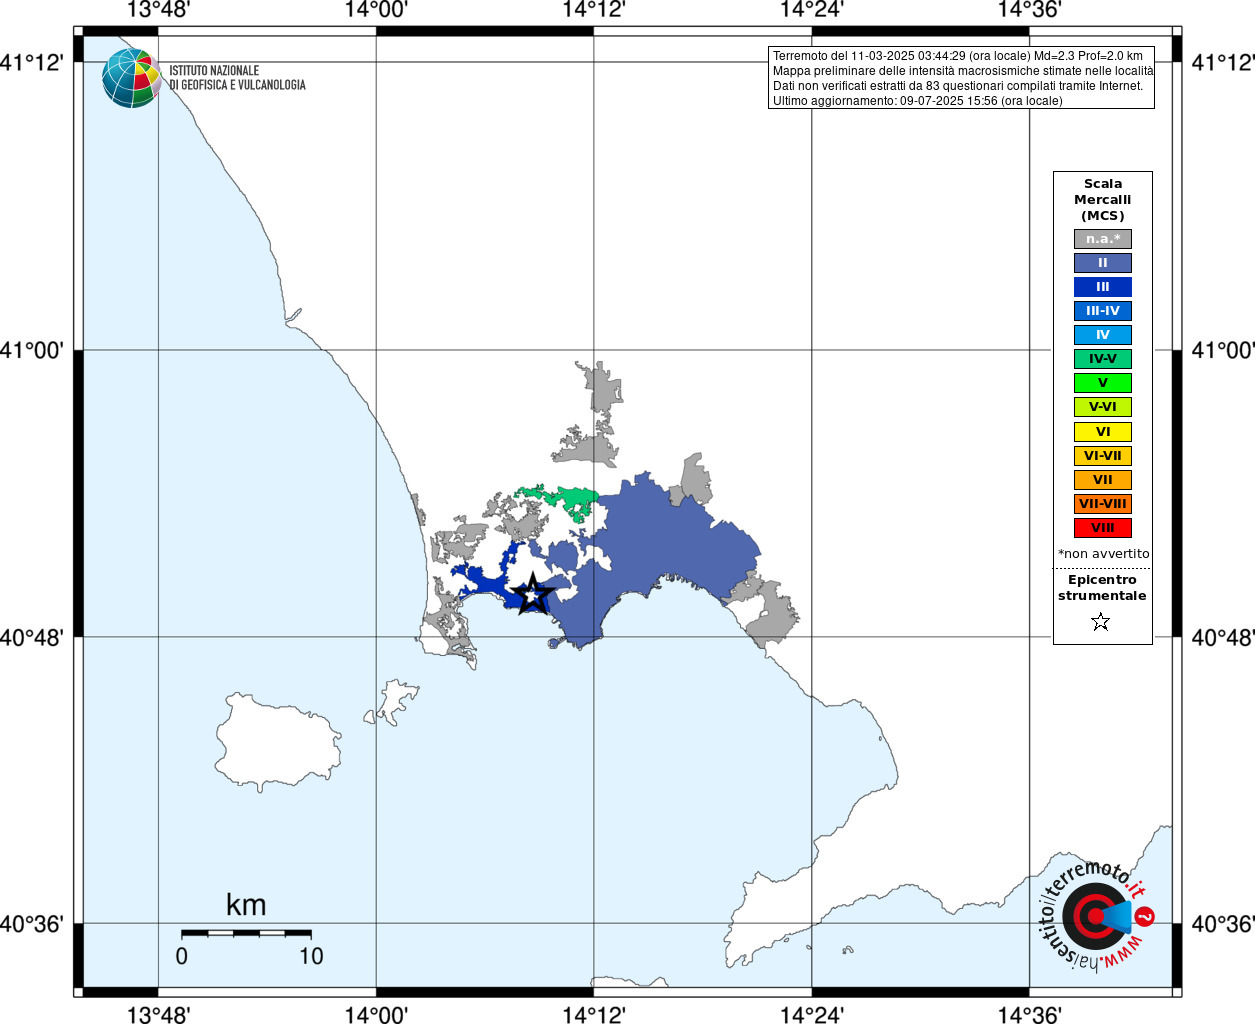The height and width of the screenshot is (1024, 1255).
Task: Click the top axis 14°12' label
Action: coord(594,10)
